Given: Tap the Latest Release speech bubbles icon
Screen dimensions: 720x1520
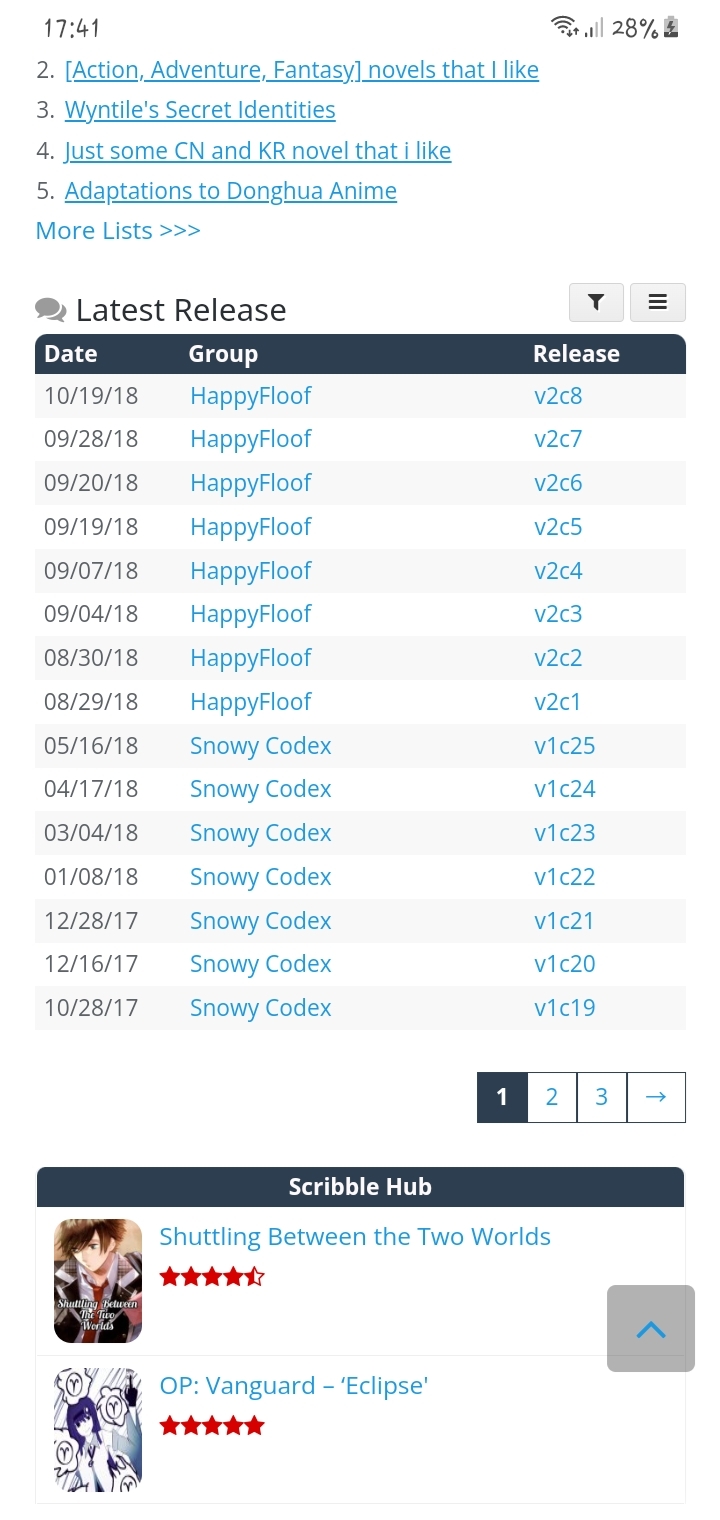Looking at the screenshot, I should (51, 310).
